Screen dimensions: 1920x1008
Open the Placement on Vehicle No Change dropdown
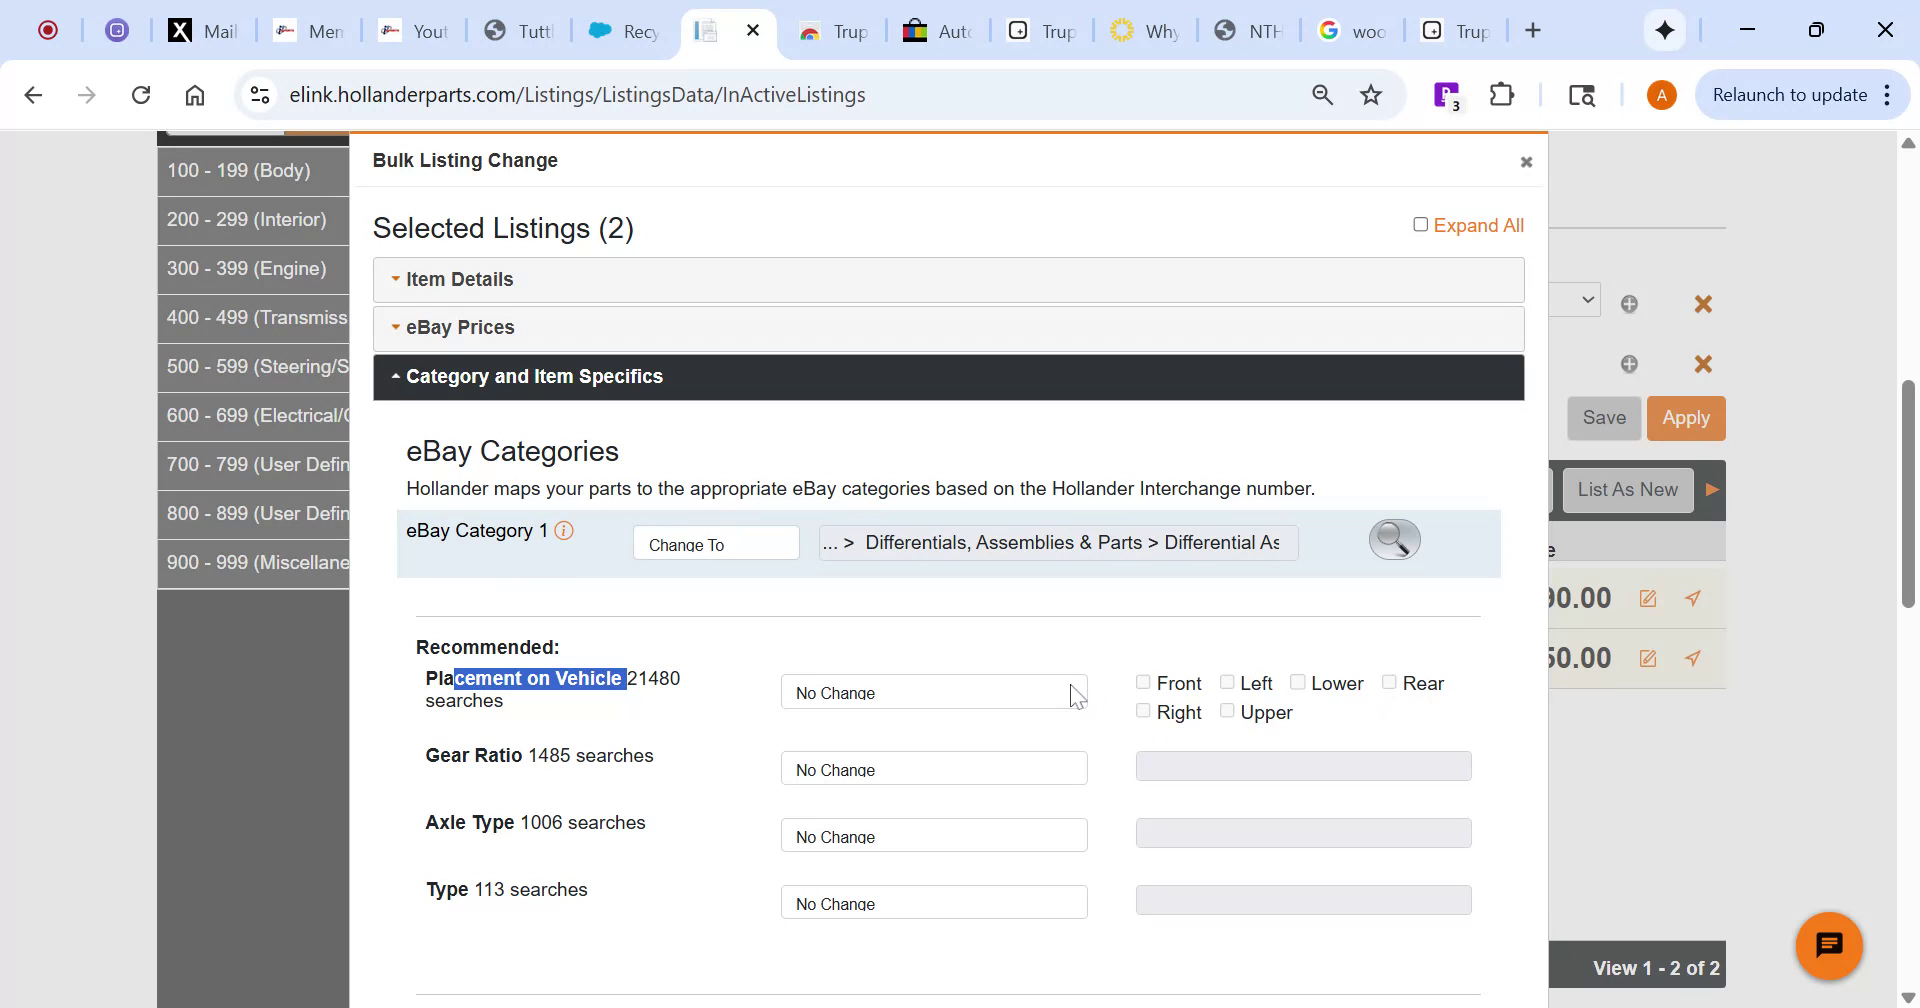pos(933,692)
